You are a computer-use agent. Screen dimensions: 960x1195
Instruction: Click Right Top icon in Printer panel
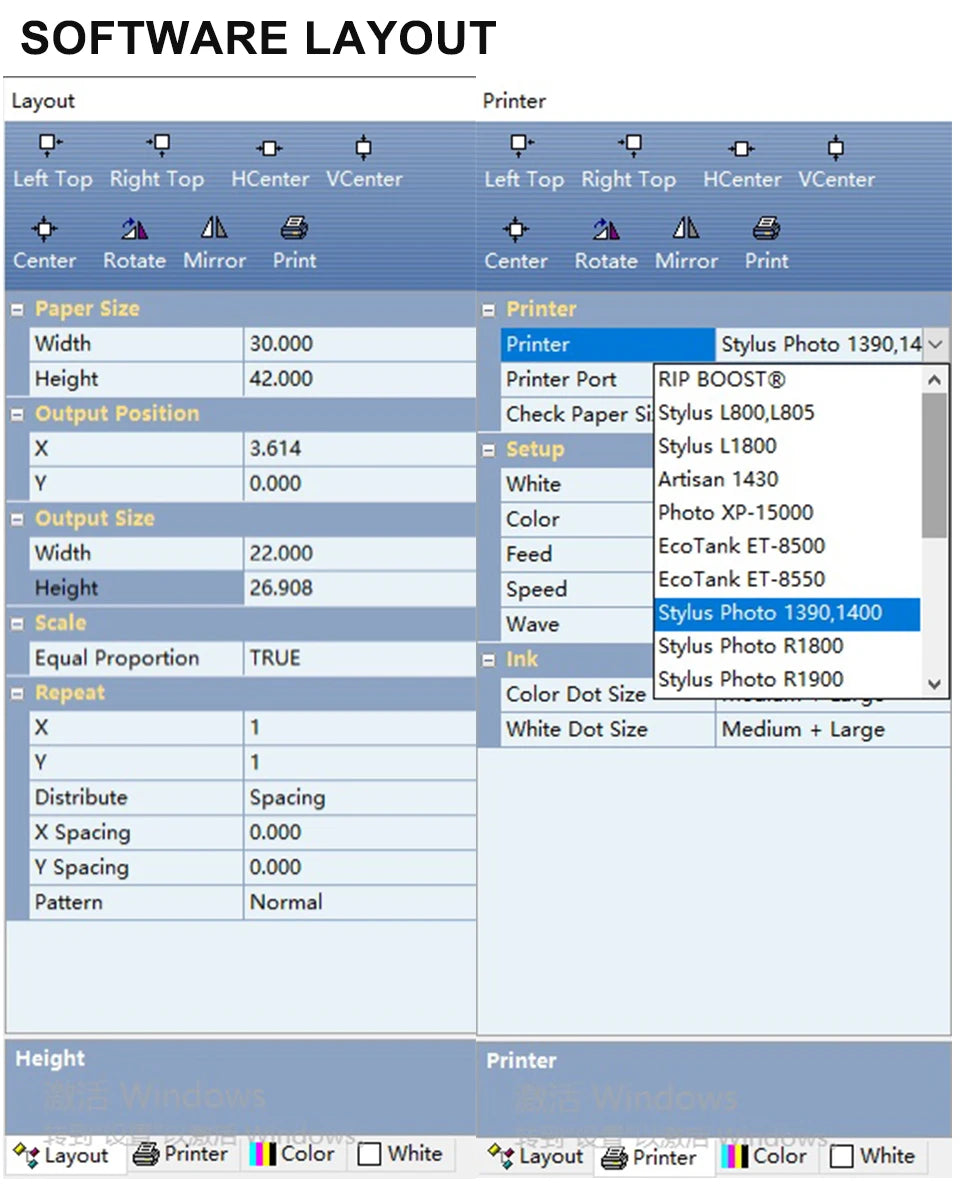pos(630,144)
